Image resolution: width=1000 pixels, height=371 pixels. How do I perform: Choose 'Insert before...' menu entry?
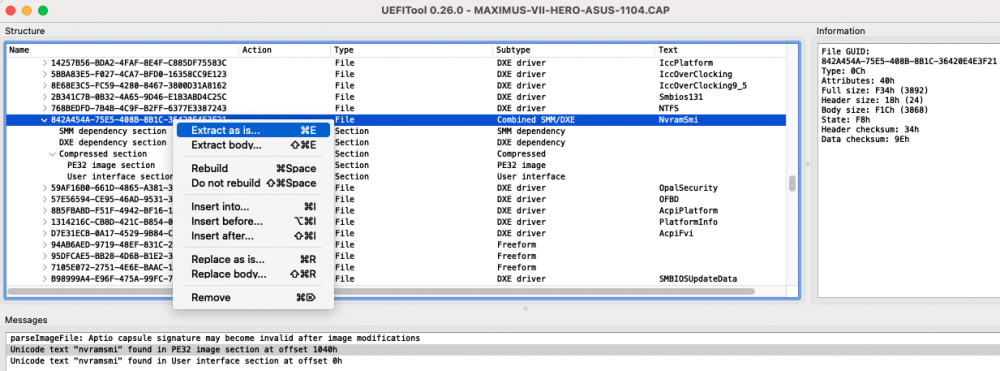click(x=253, y=221)
